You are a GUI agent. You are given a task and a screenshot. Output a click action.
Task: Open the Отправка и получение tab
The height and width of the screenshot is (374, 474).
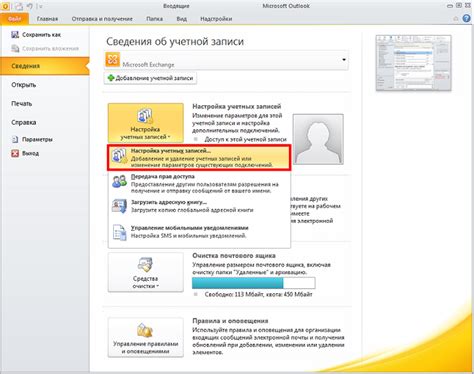(x=102, y=19)
